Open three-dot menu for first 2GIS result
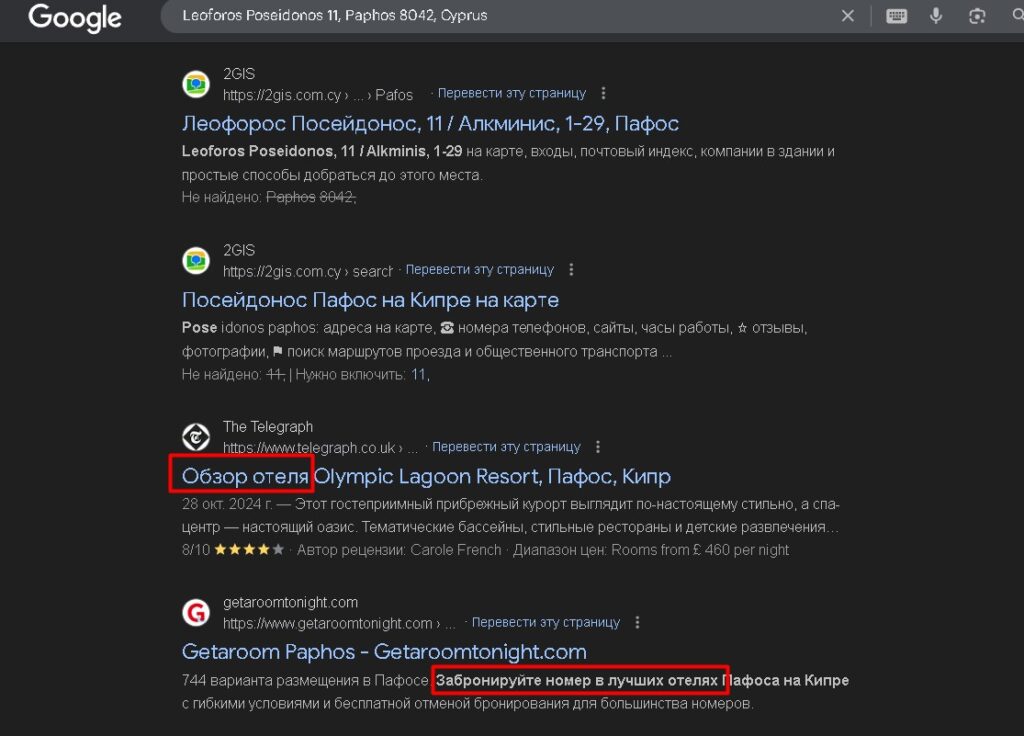 (603, 94)
